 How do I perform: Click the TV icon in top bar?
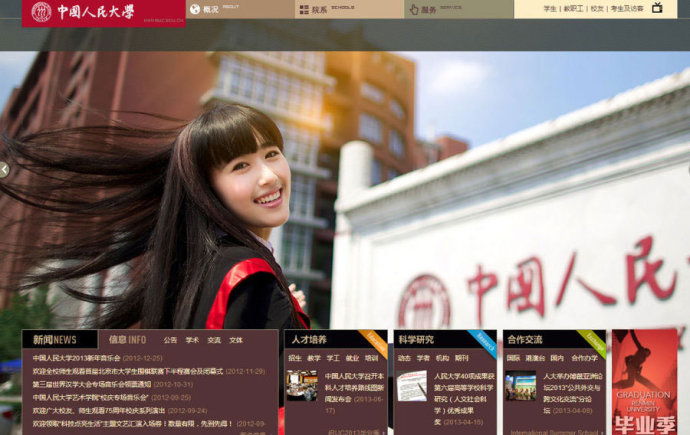point(657,7)
